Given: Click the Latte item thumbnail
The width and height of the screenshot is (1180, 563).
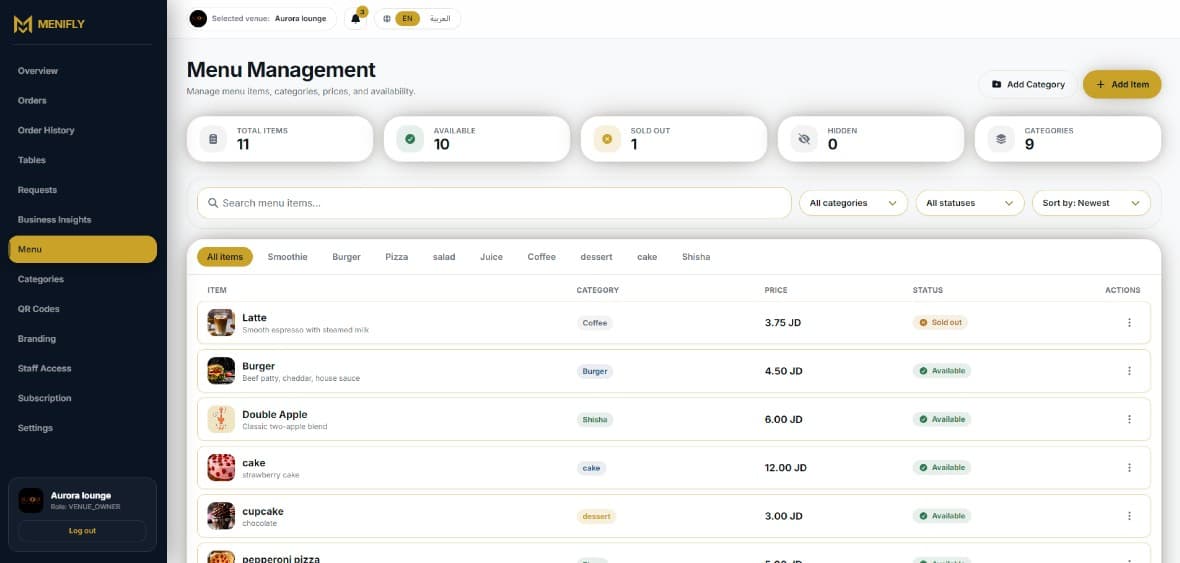Looking at the screenshot, I should [221, 323].
